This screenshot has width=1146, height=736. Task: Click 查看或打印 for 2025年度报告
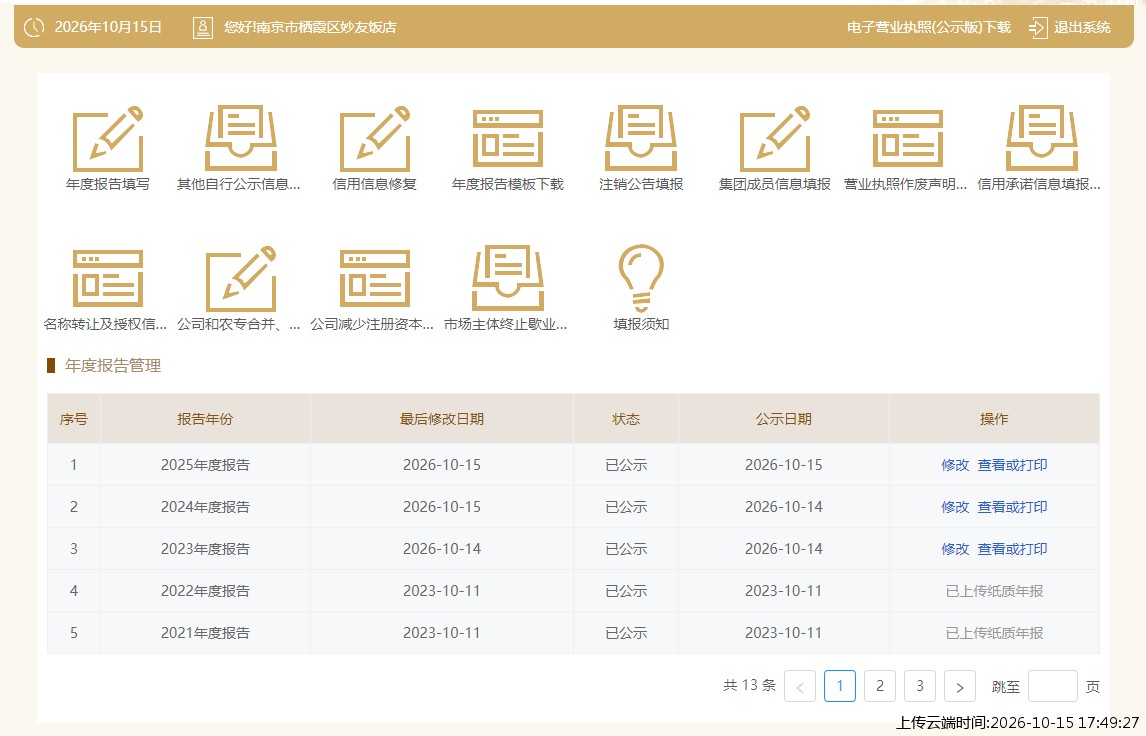[1012, 465]
